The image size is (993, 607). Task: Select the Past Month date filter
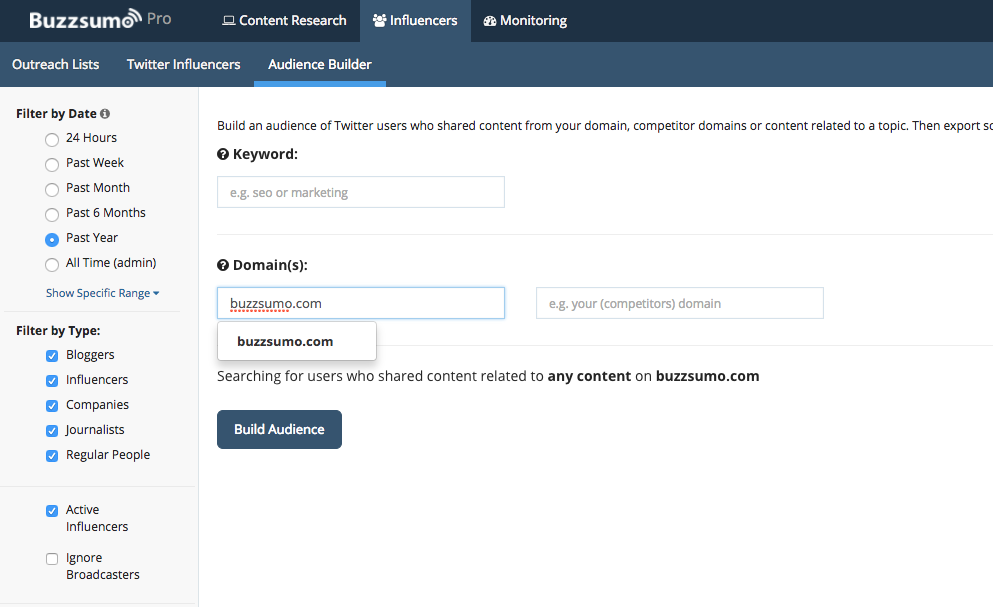52,189
